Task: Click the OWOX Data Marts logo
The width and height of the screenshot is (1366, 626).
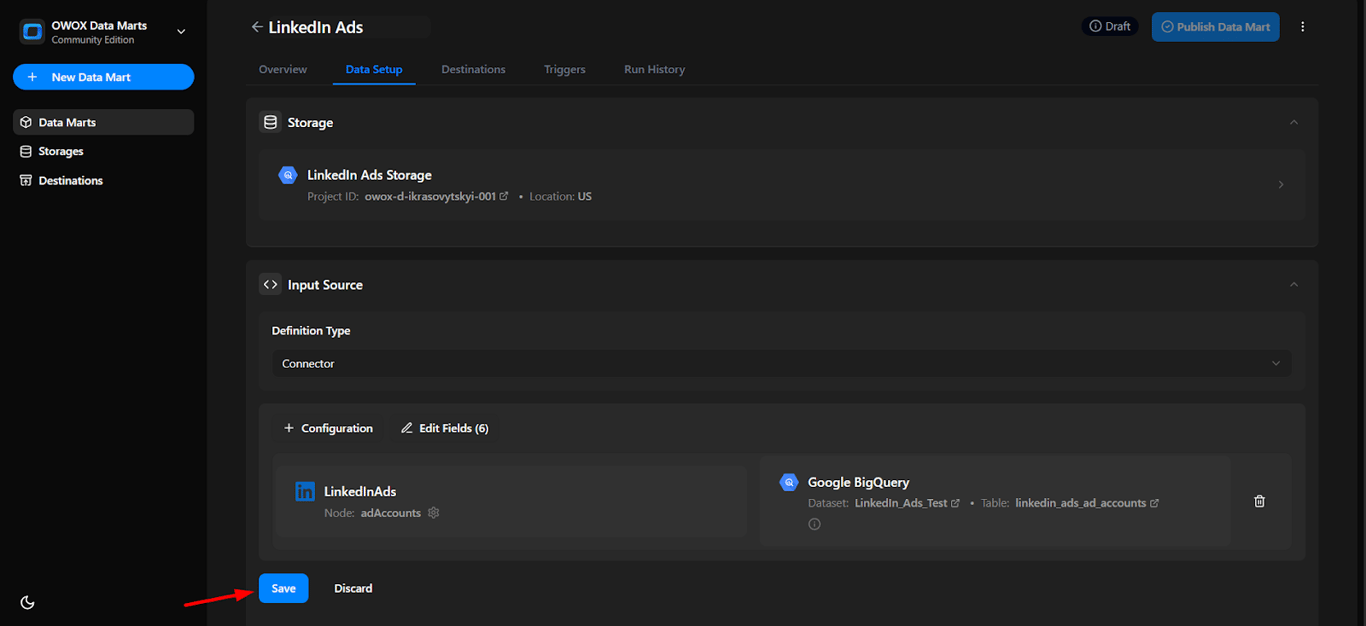Action: point(33,32)
